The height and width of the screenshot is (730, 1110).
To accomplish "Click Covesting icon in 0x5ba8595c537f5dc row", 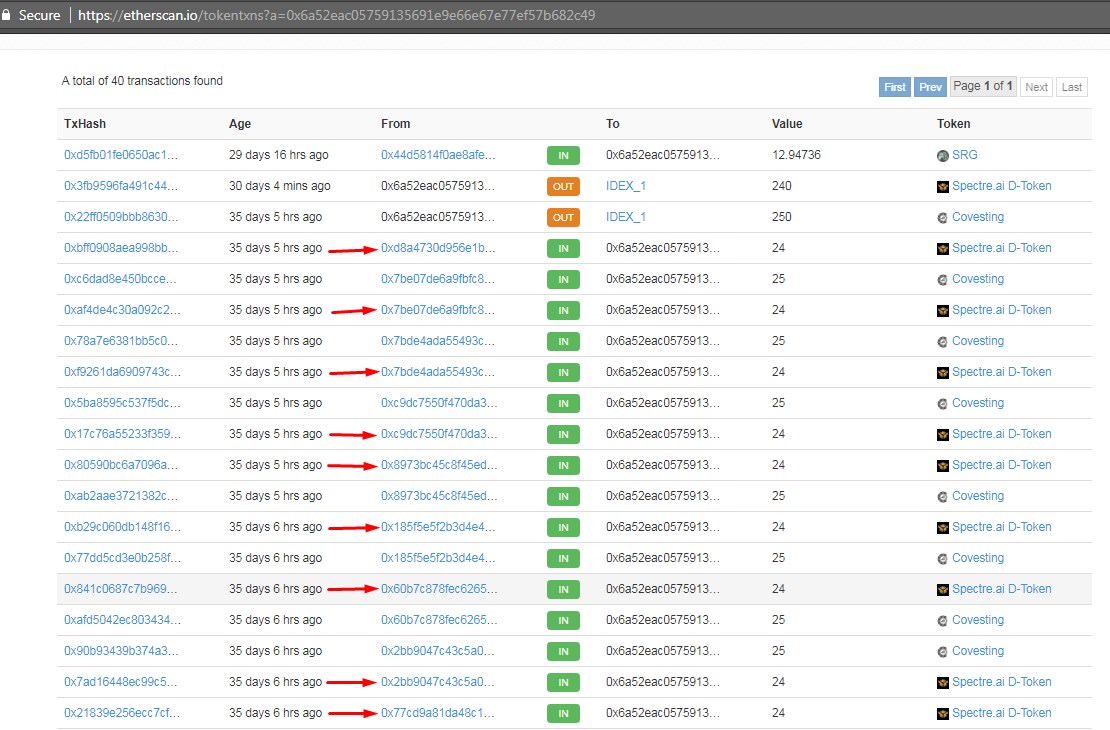I will tap(942, 404).
